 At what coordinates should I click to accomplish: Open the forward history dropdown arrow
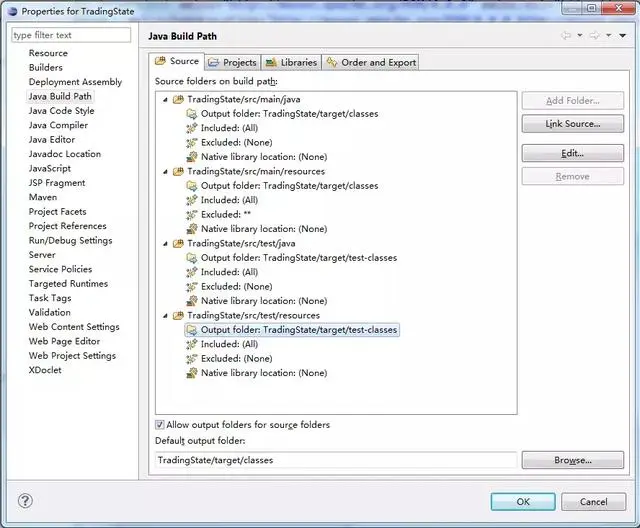(609, 35)
